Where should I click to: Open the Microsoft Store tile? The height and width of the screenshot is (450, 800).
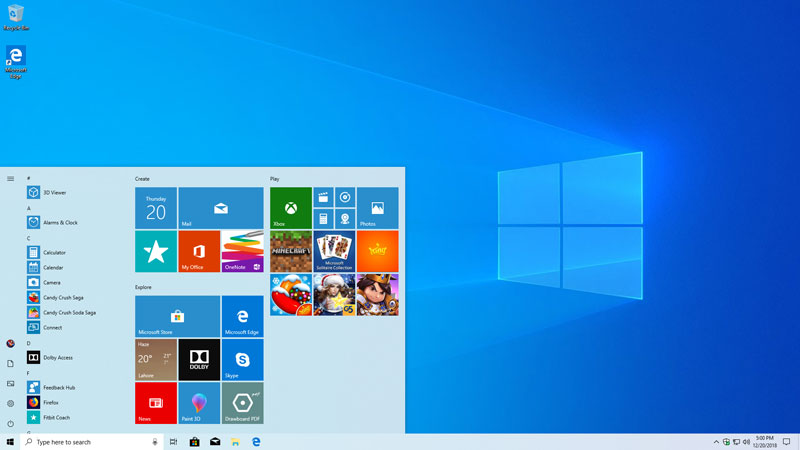tap(177, 315)
